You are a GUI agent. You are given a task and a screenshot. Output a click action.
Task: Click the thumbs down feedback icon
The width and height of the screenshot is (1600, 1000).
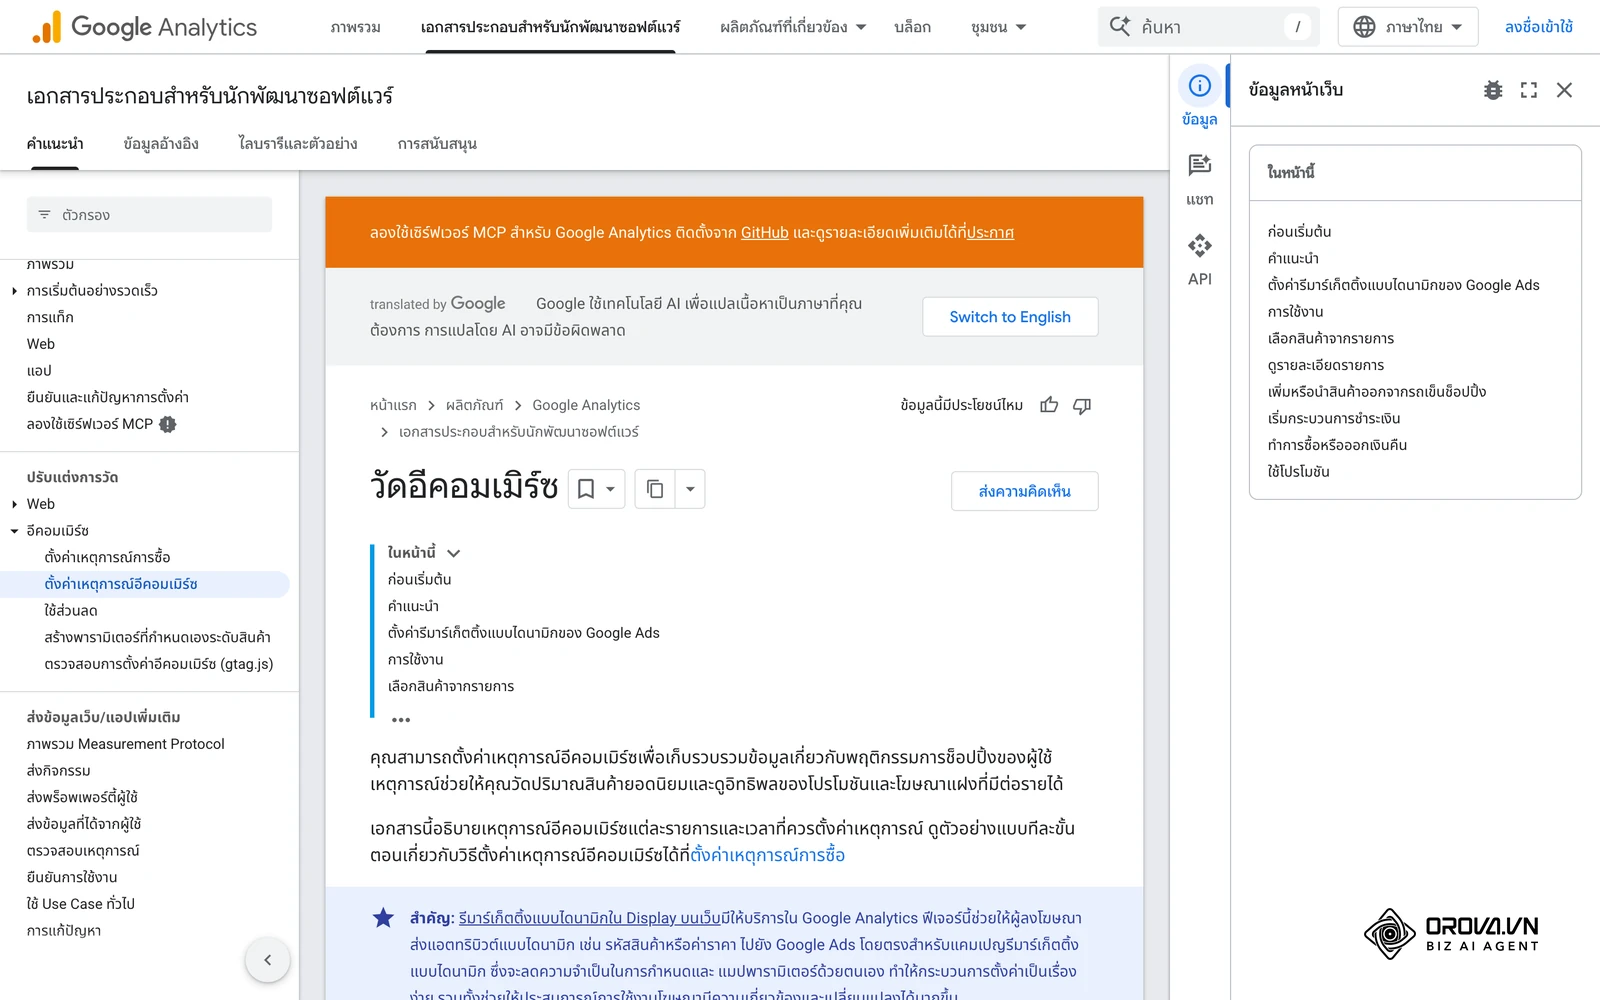(1082, 405)
